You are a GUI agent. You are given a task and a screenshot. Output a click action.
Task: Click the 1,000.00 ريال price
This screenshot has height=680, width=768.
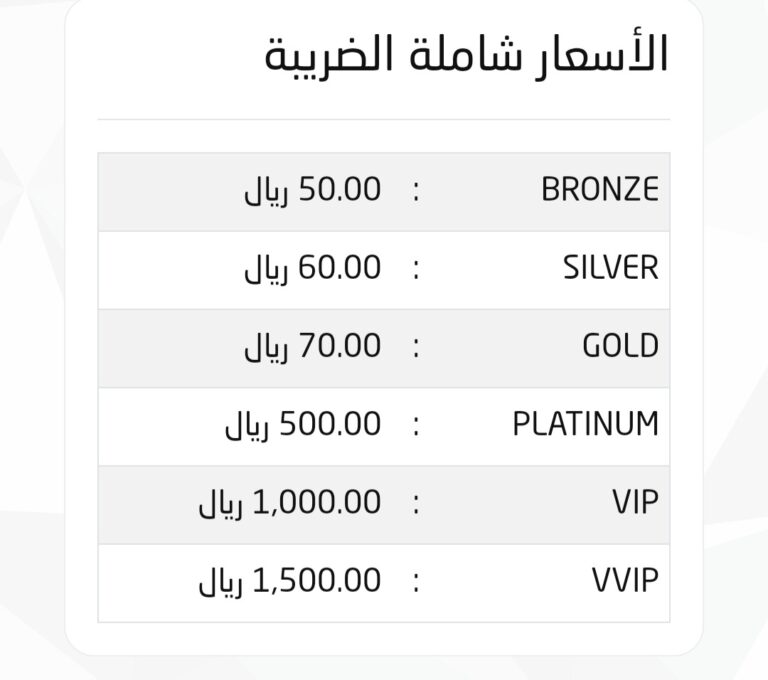[289, 504]
